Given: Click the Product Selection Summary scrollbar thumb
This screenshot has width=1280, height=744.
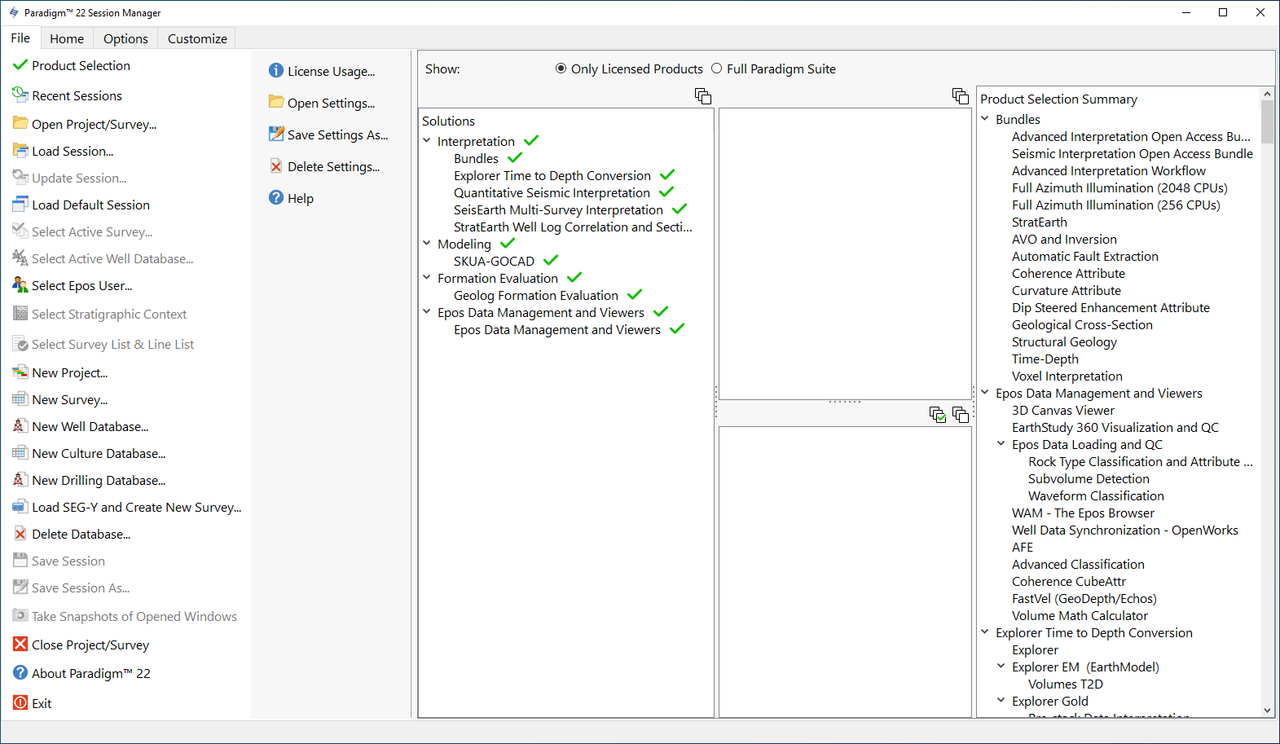Looking at the screenshot, I should (1267, 122).
